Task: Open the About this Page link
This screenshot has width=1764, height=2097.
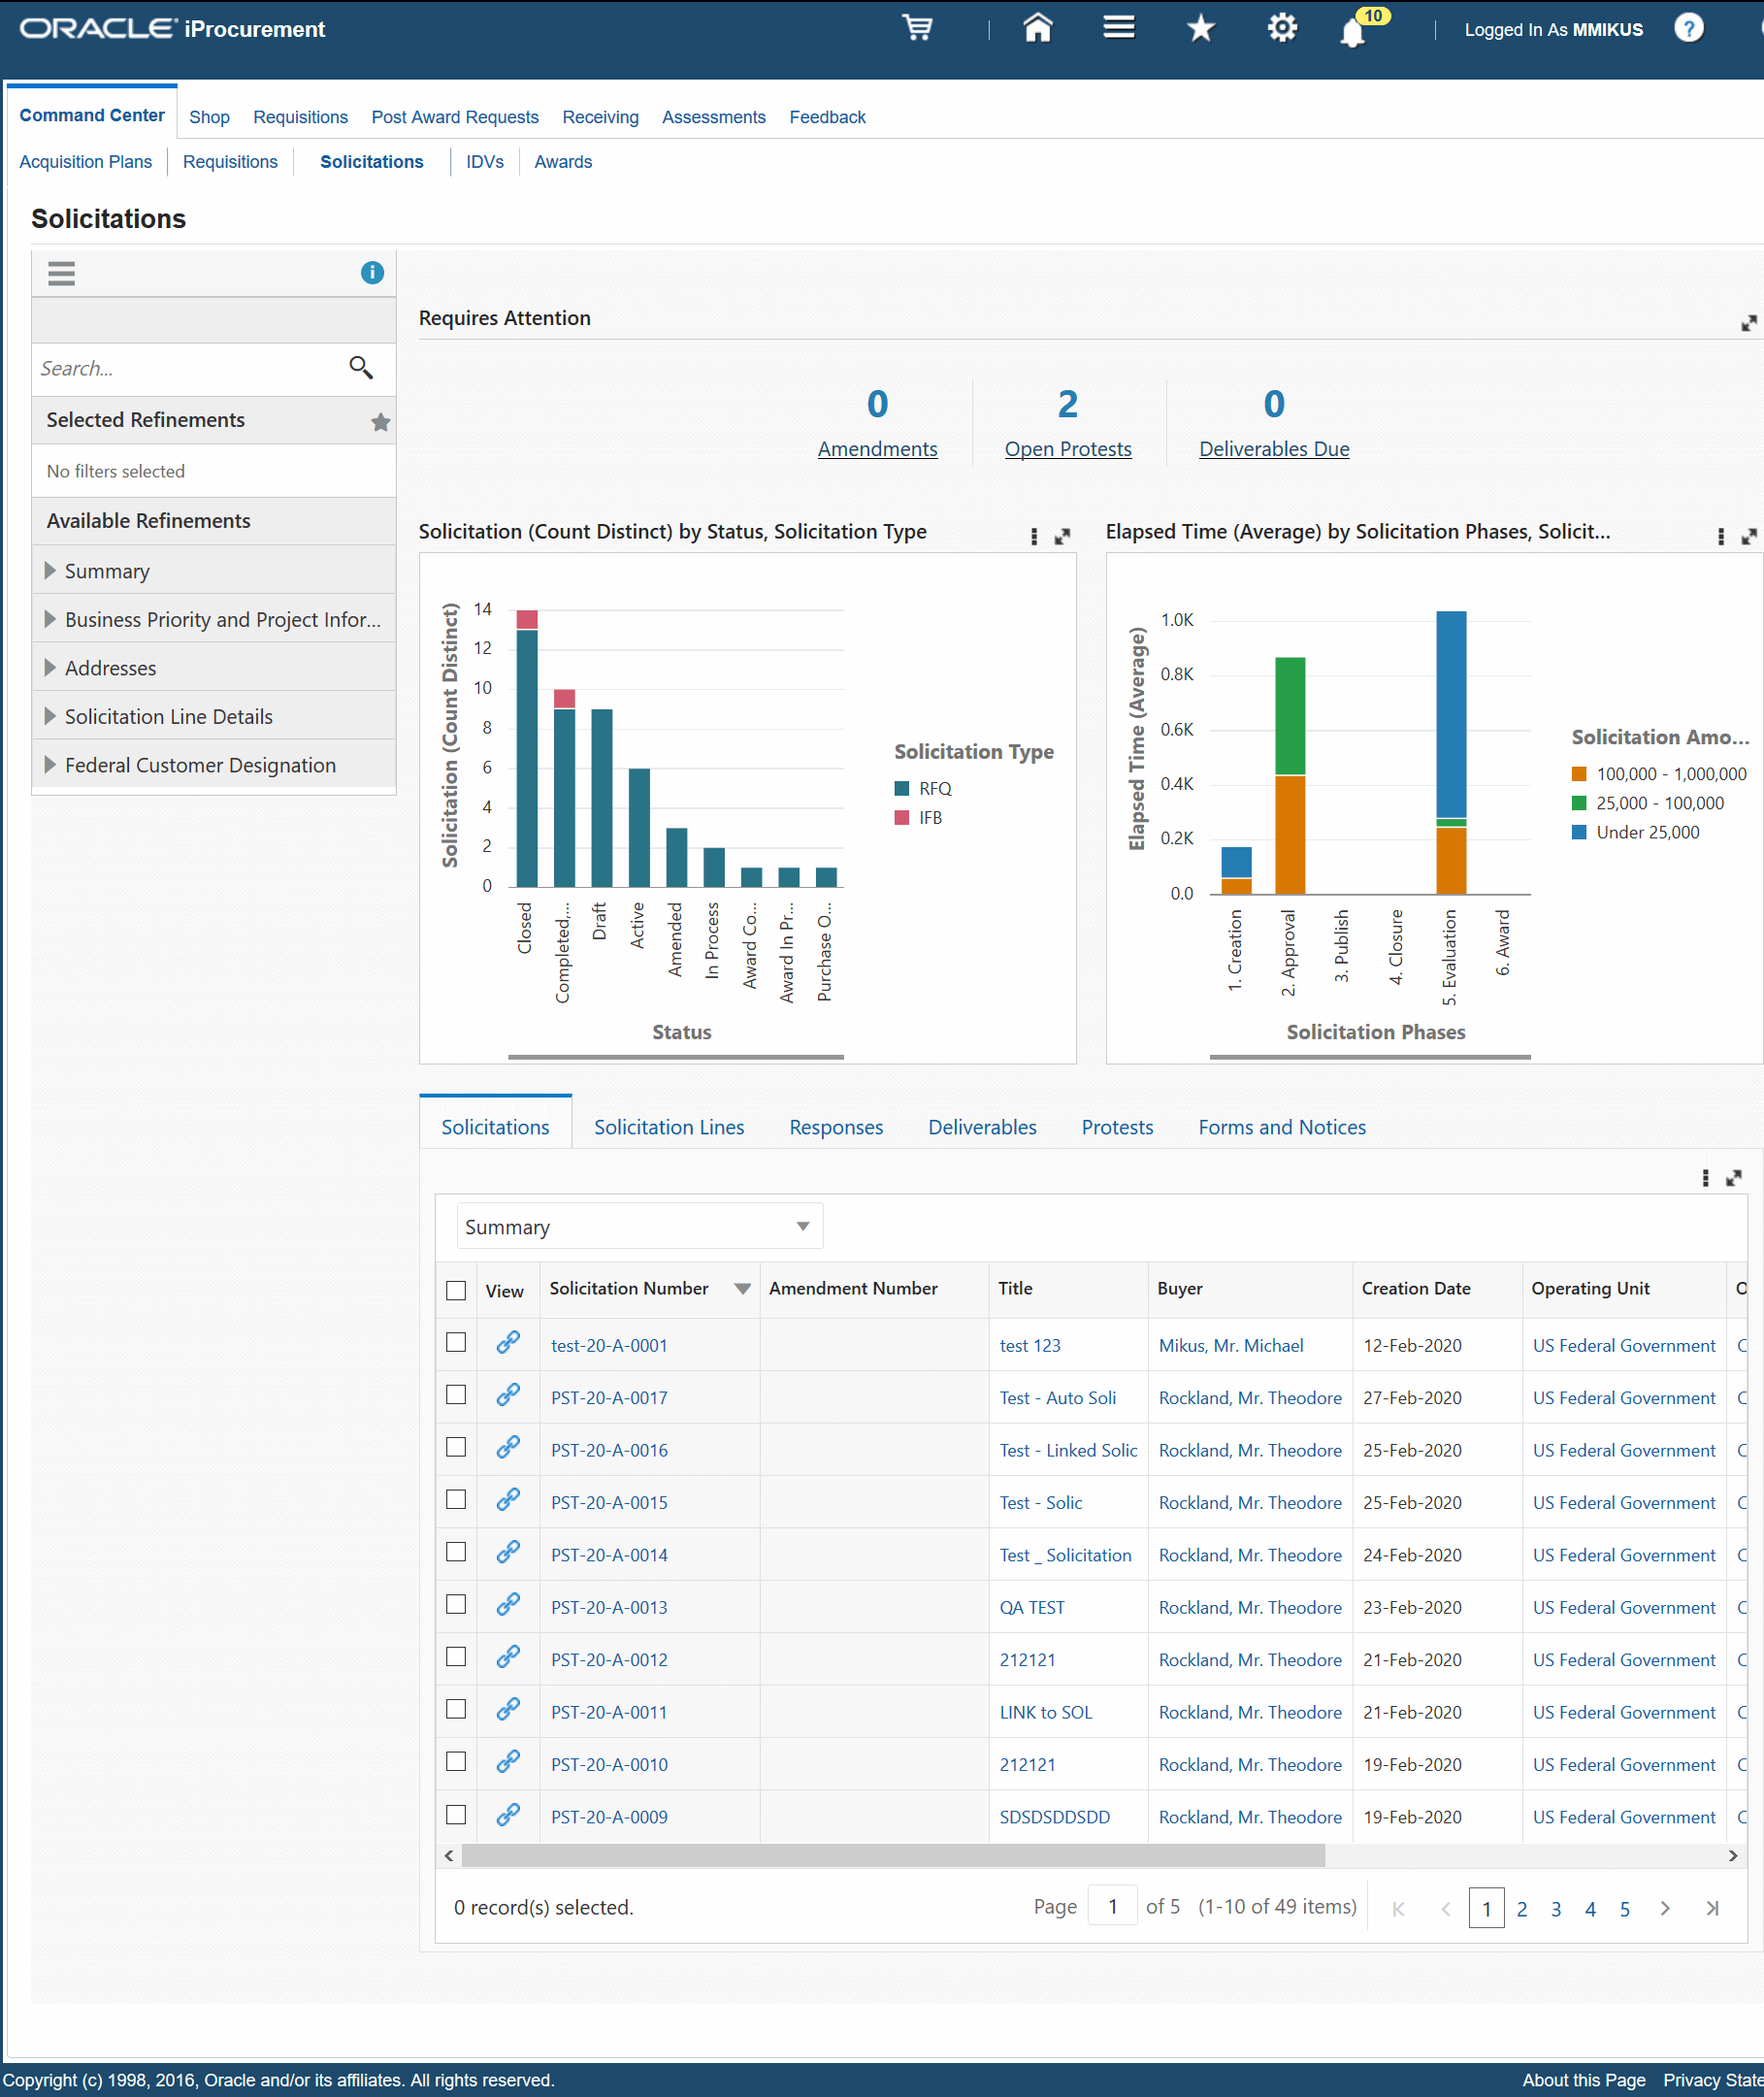Action: click(x=1583, y=2080)
